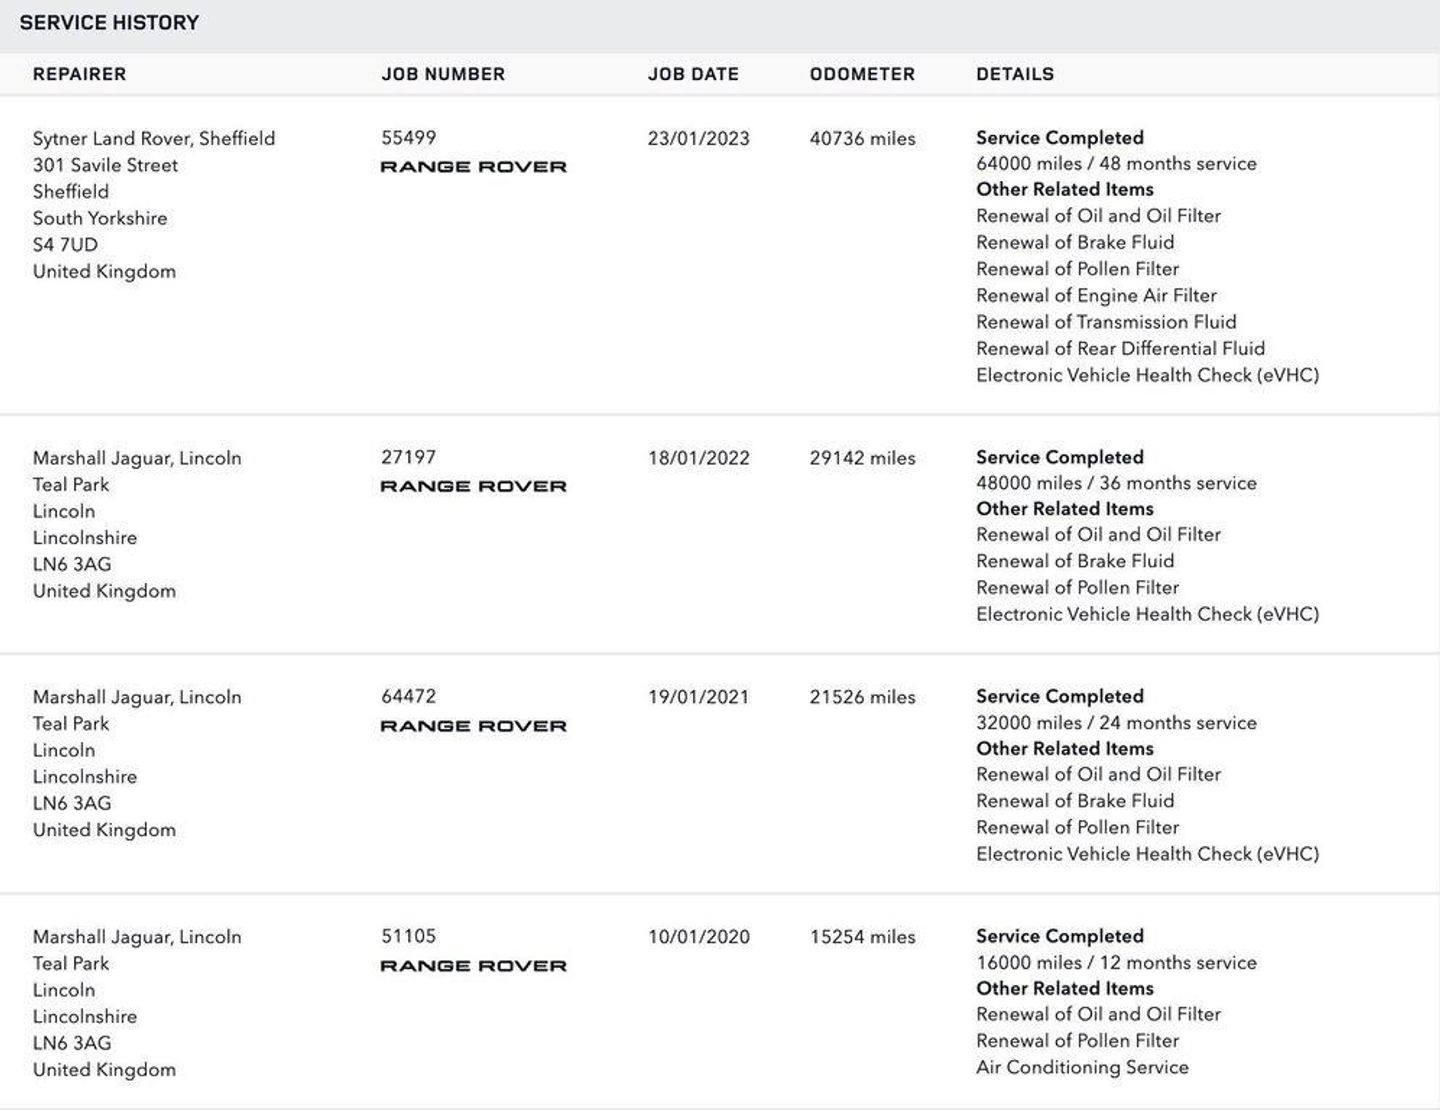The width and height of the screenshot is (1440, 1110).
Task: Select job number 55499
Action: [x=408, y=138]
